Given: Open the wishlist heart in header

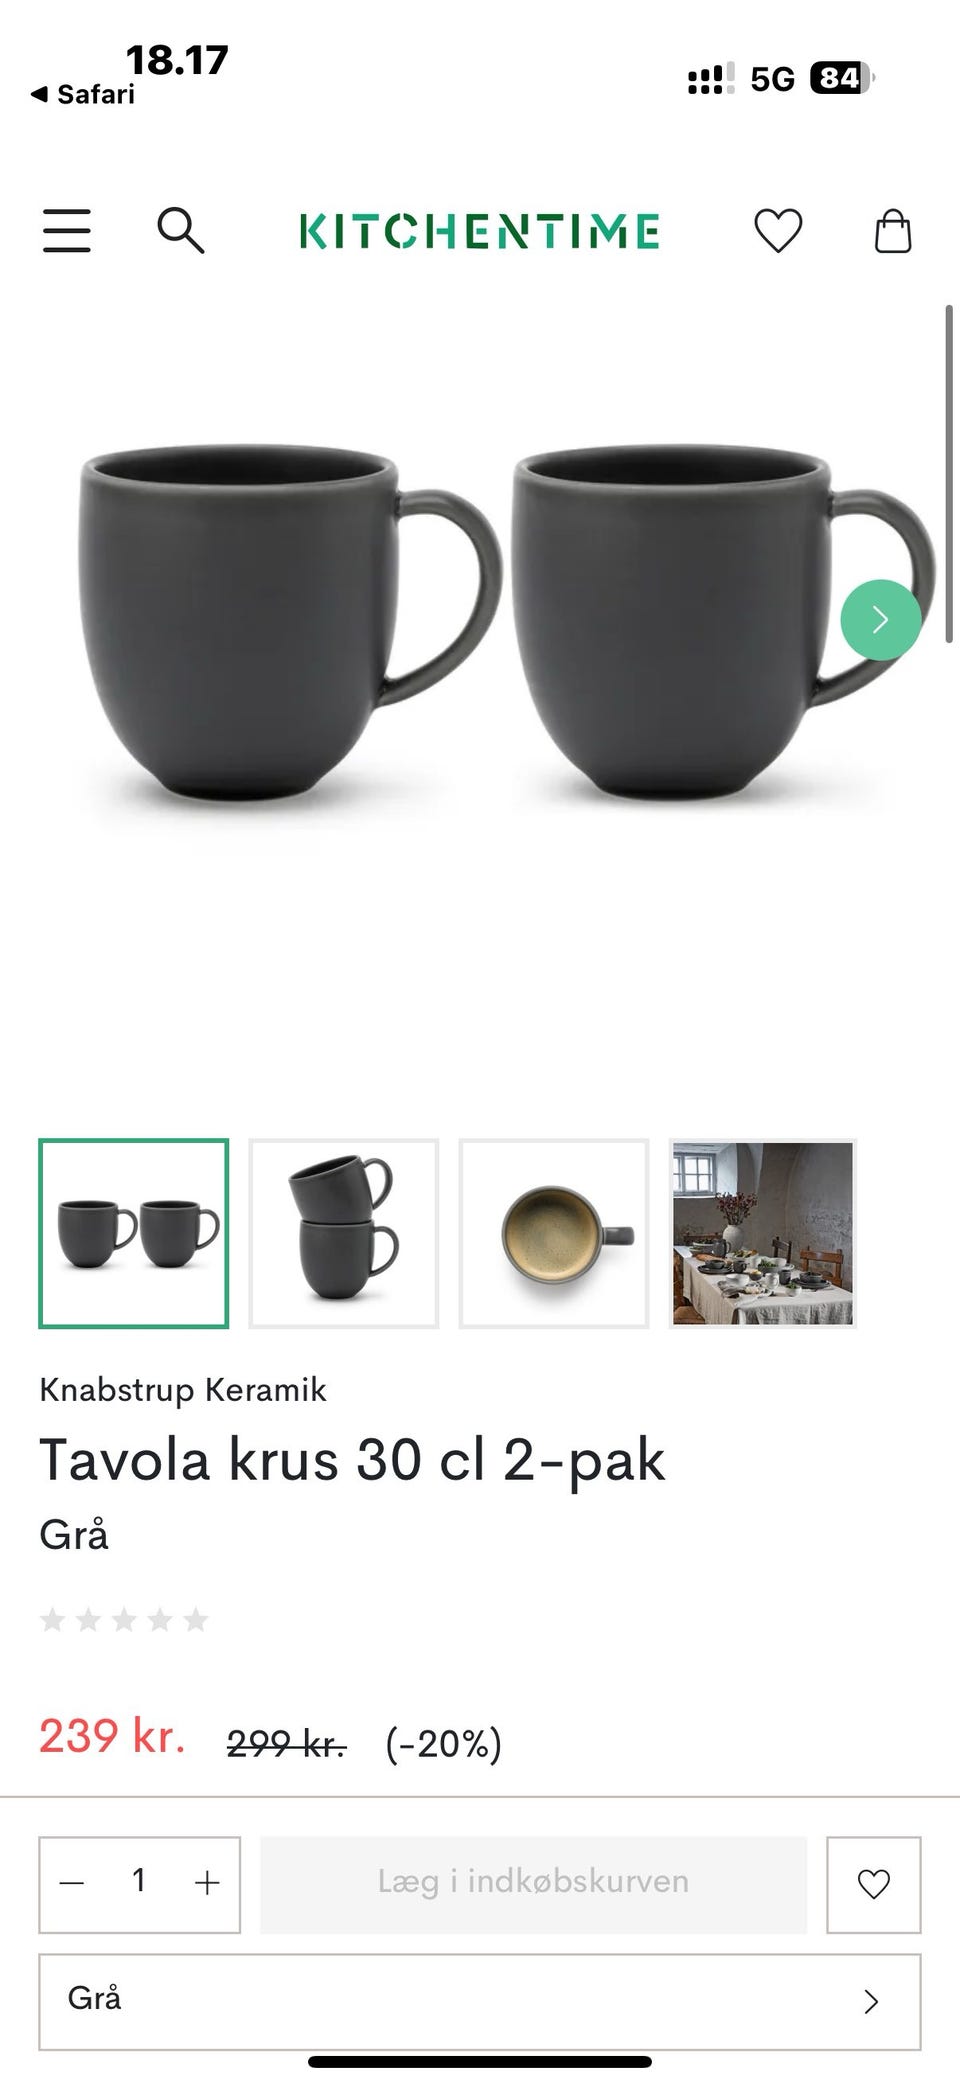Looking at the screenshot, I should point(778,231).
